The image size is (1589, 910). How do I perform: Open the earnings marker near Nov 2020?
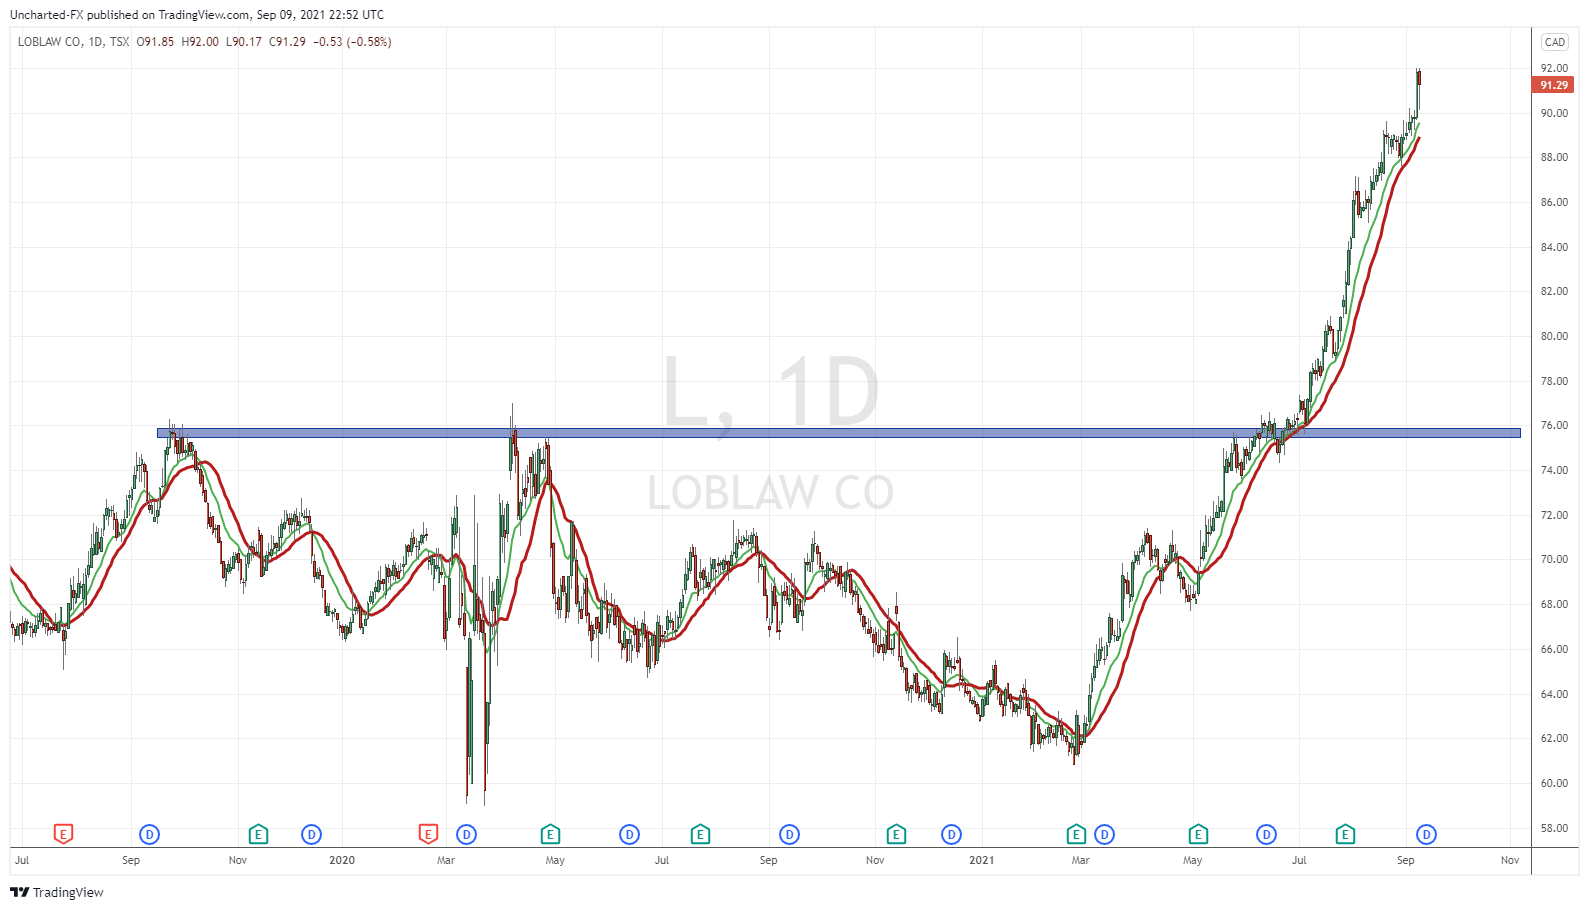[896, 833]
